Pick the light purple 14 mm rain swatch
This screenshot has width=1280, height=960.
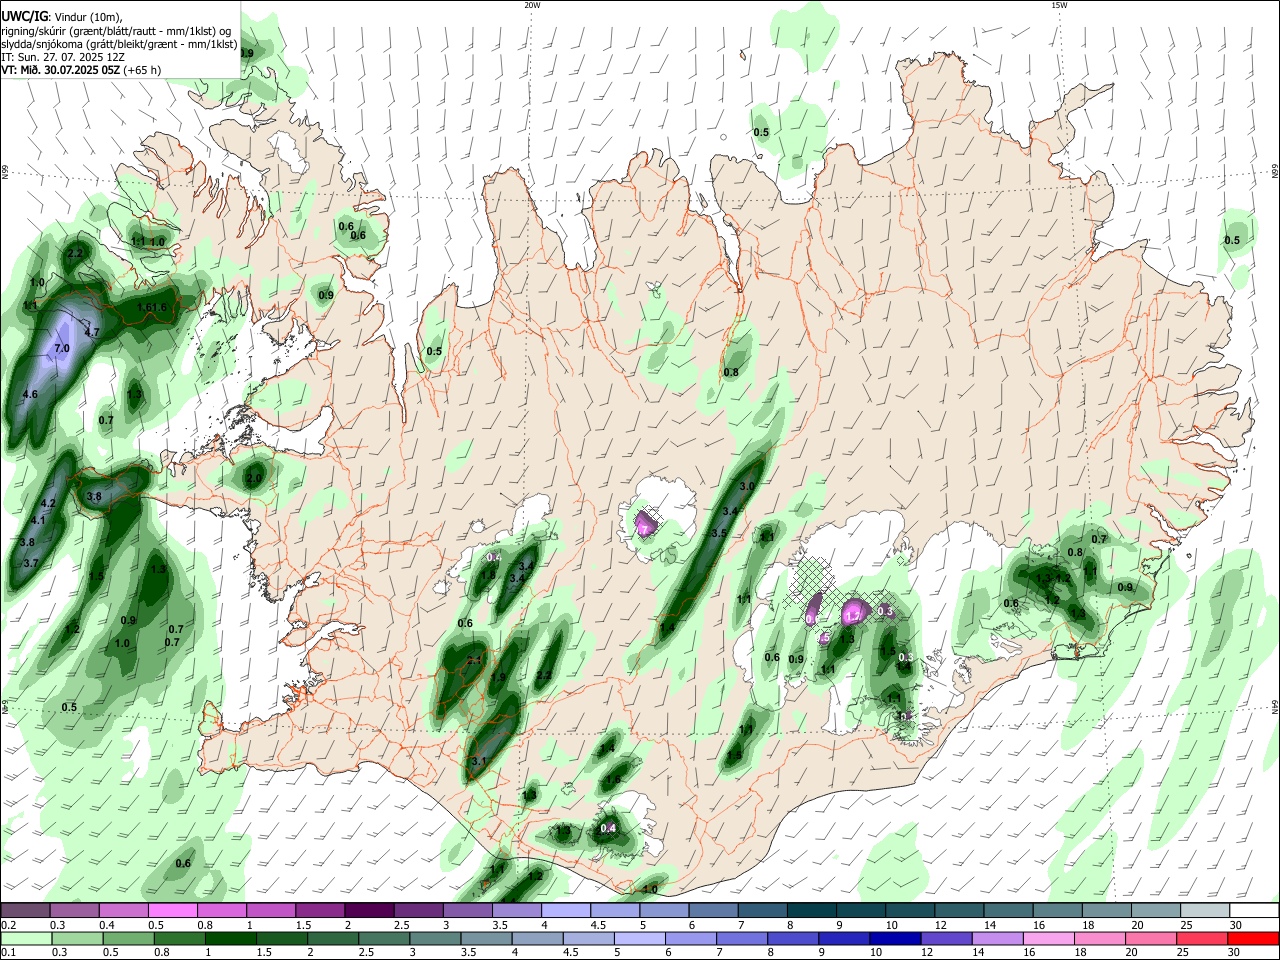tap(996, 938)
